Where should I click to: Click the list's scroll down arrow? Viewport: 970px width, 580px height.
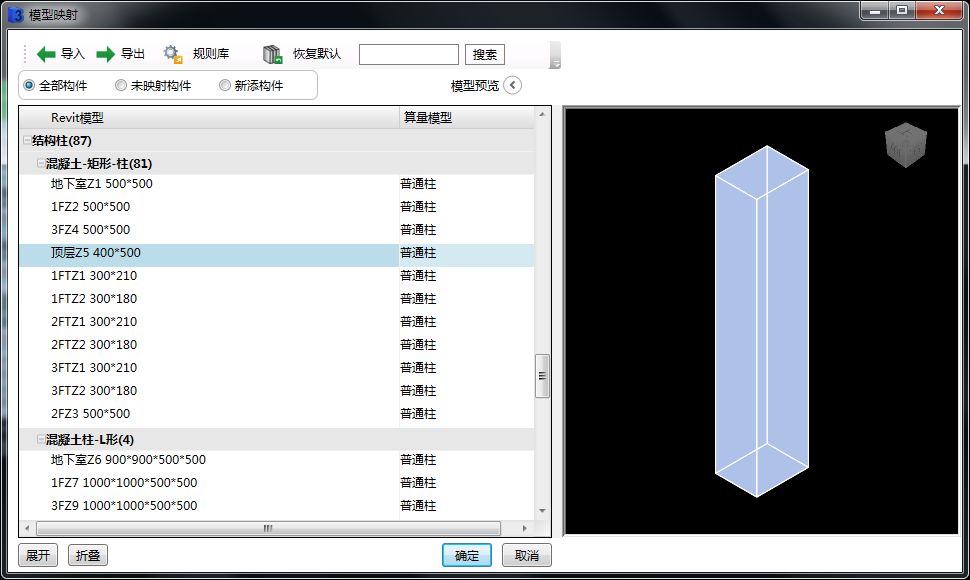(543, 511)
